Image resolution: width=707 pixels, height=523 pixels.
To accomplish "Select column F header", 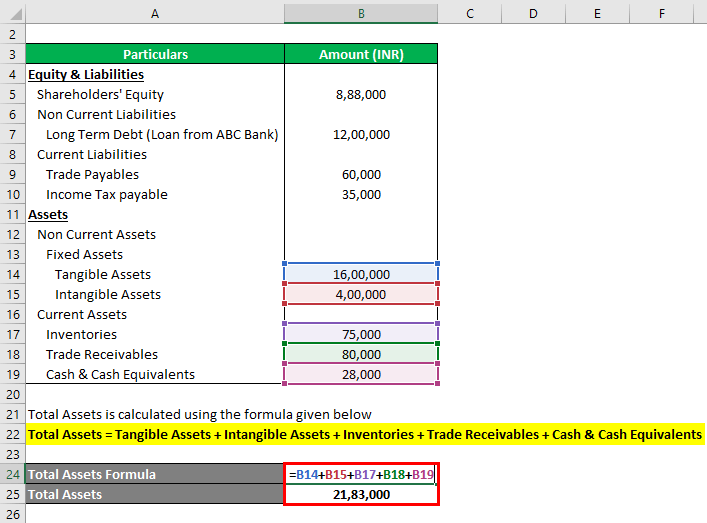I will (x=661, y=14).
